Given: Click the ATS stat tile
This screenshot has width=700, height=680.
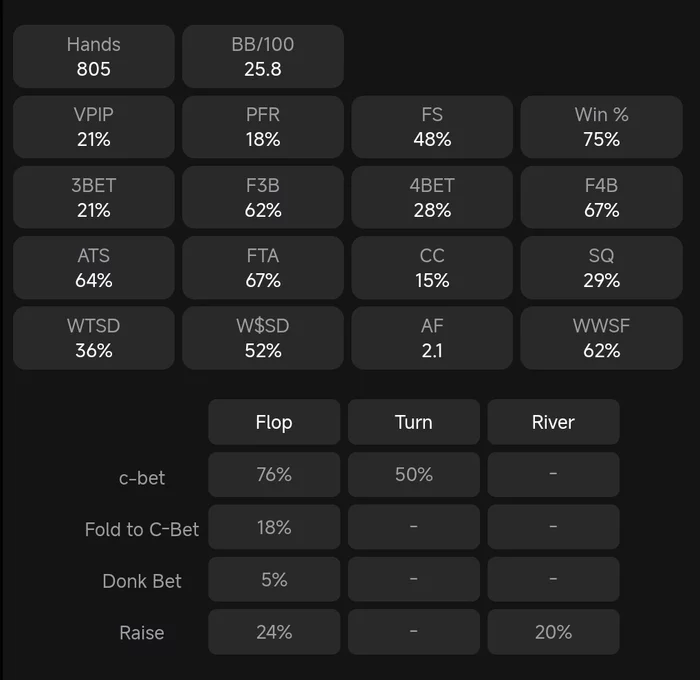Looking at the screenshot, I should click(x=94, y=268).
